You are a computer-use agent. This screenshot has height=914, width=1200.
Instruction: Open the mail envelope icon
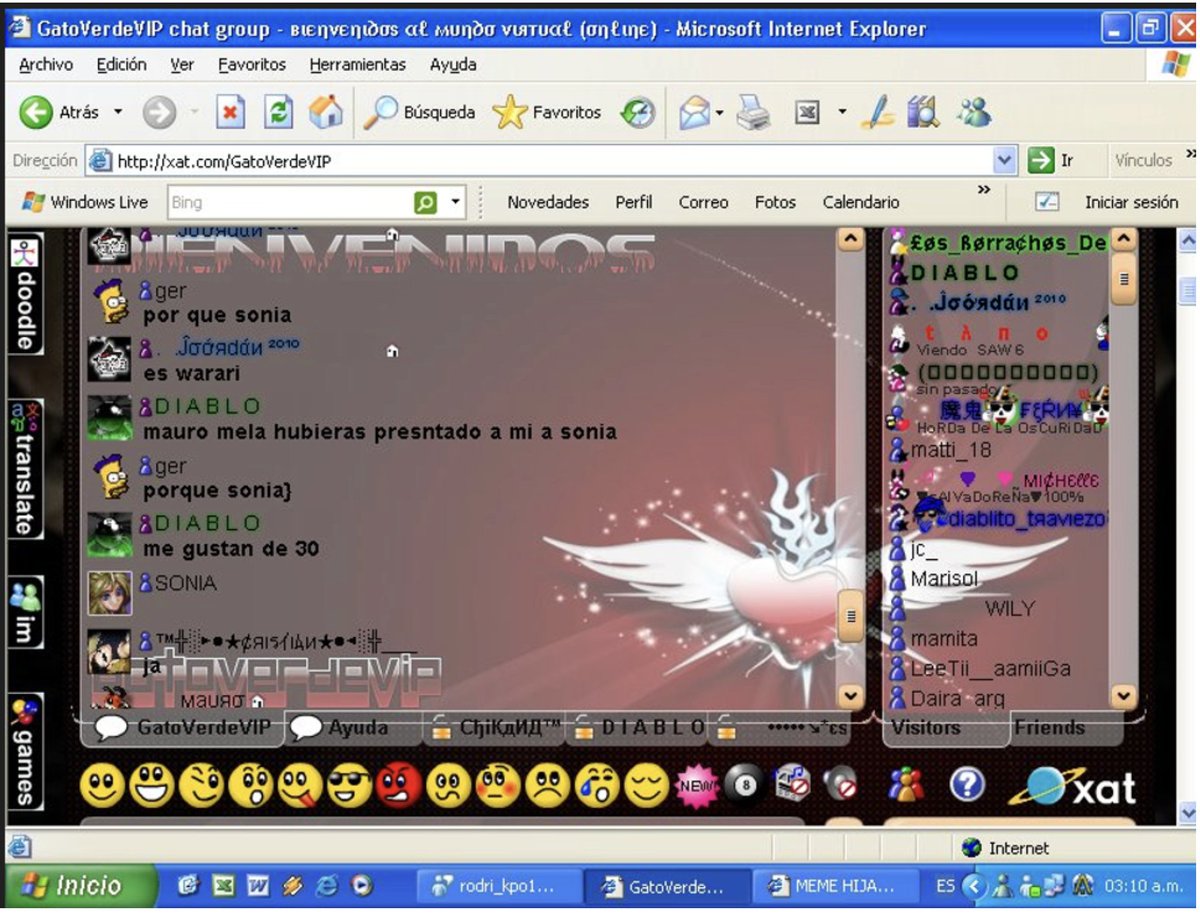pyautogui.click(x=693, y=112)
